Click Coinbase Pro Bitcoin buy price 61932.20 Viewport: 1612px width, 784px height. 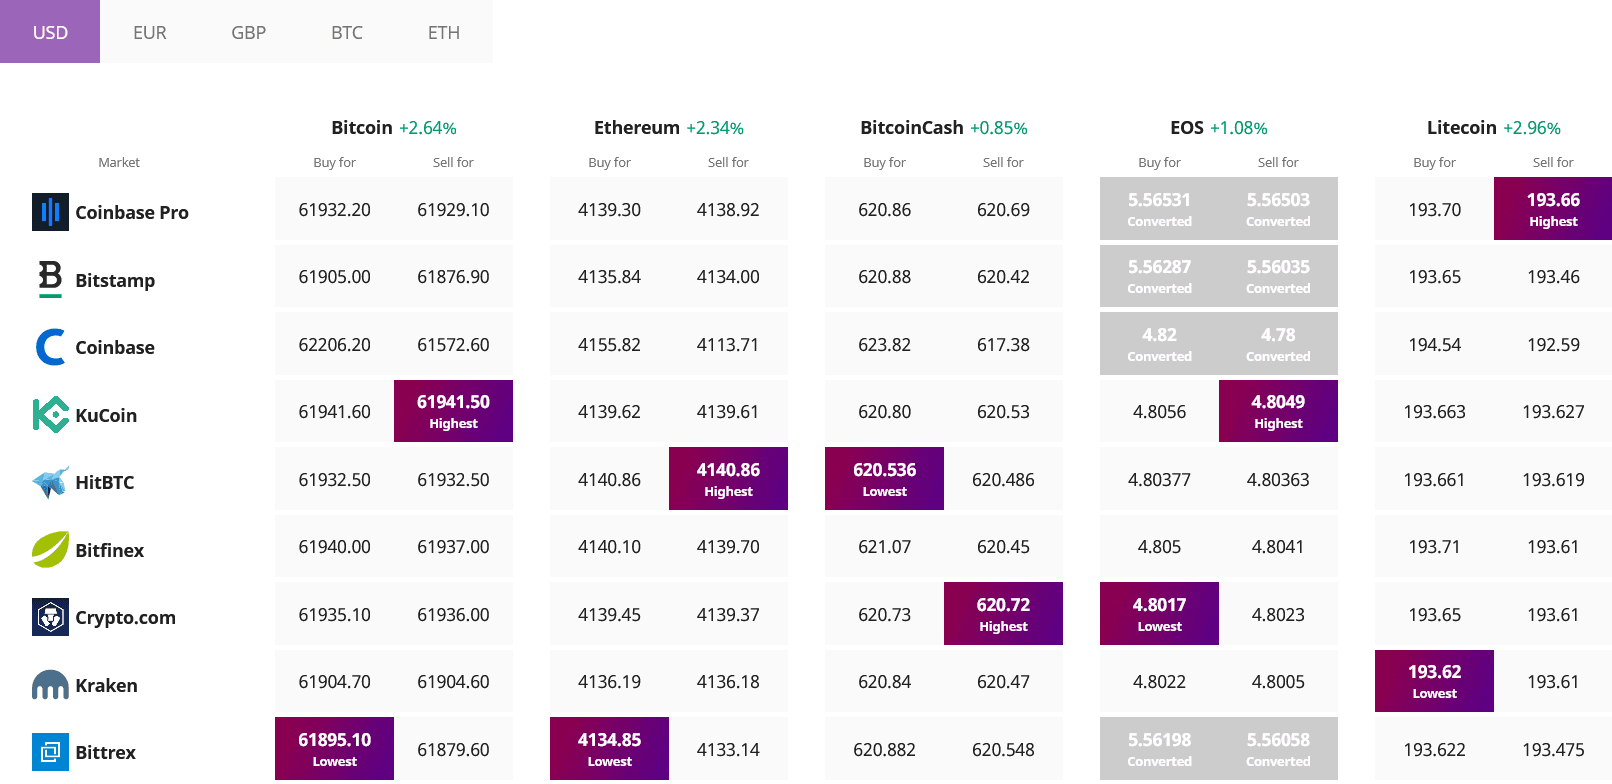334,209
